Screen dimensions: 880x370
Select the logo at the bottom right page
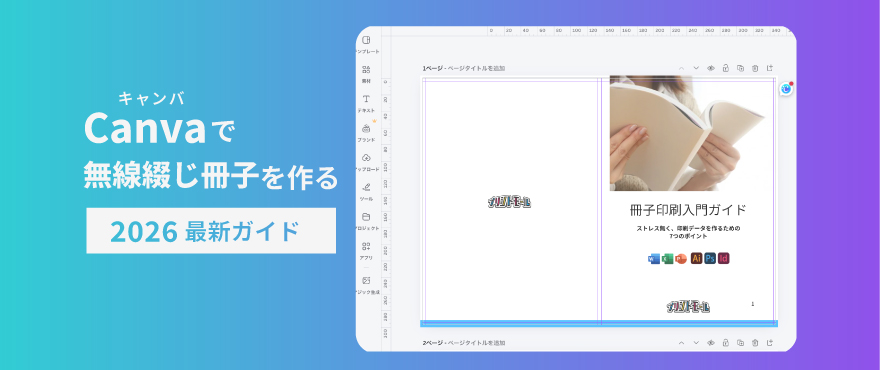pyautogui.click(x=688, y=307)
